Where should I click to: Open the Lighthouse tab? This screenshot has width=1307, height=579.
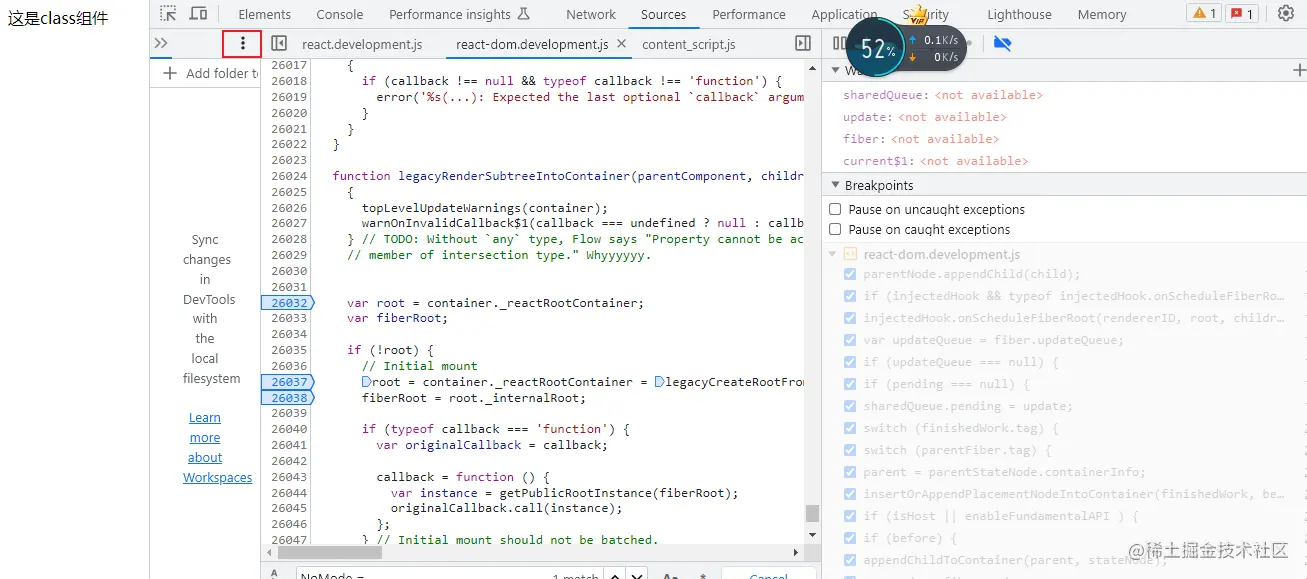(1019, 14)
